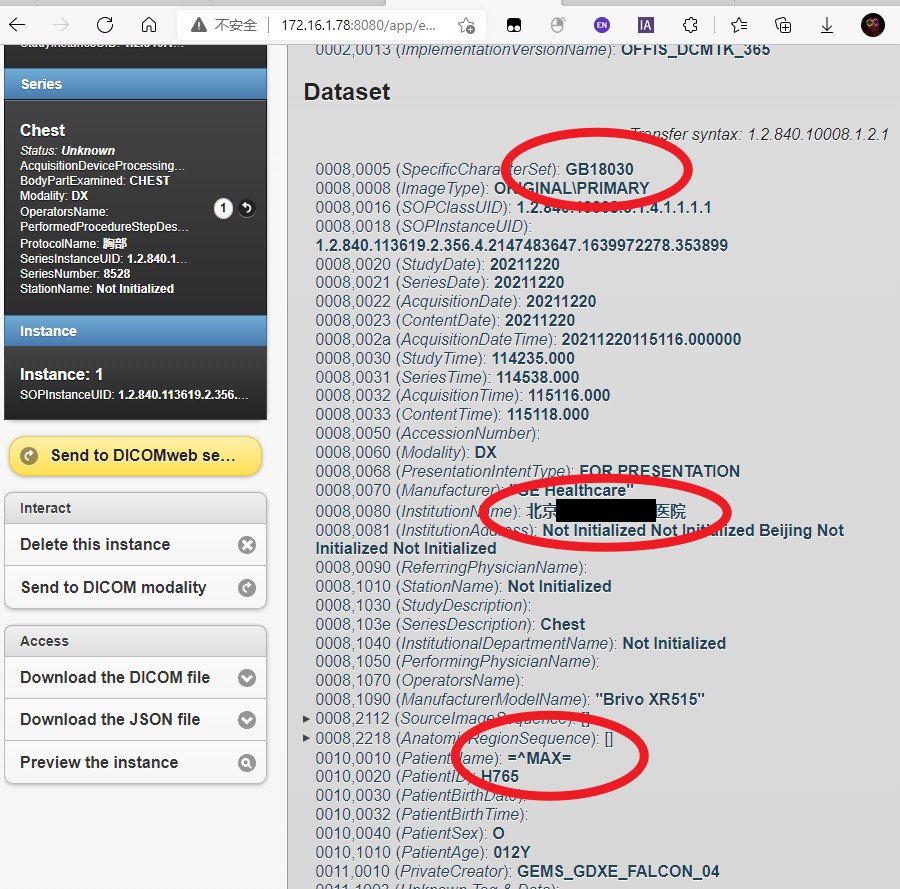Open the IA extension icon
Image resolution: width=900 pixels, height=889 pixels.
(x=646, y=25)
